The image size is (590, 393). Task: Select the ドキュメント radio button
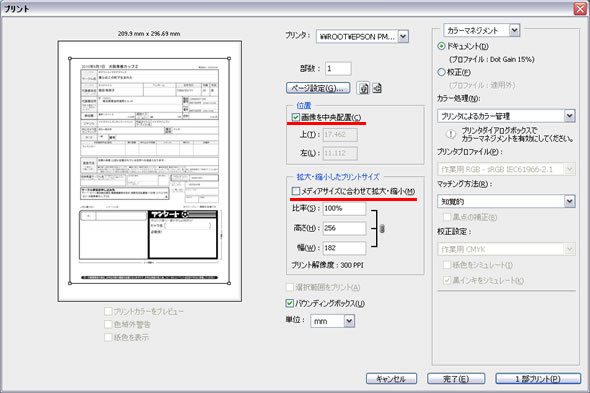(x=441, y=46)
